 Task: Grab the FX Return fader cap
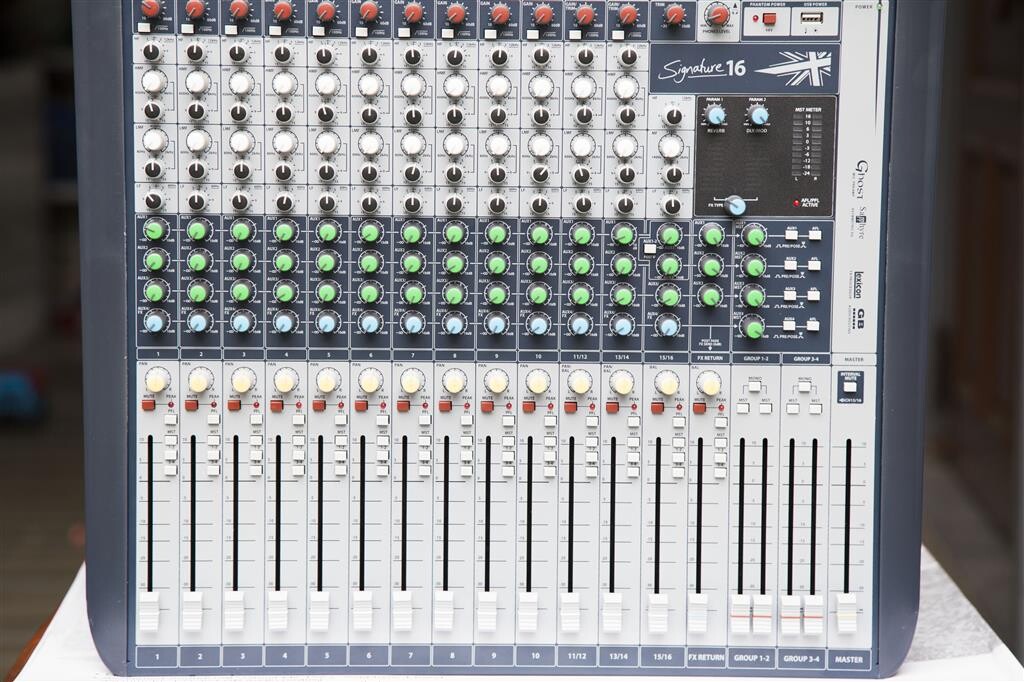(698, 613)
